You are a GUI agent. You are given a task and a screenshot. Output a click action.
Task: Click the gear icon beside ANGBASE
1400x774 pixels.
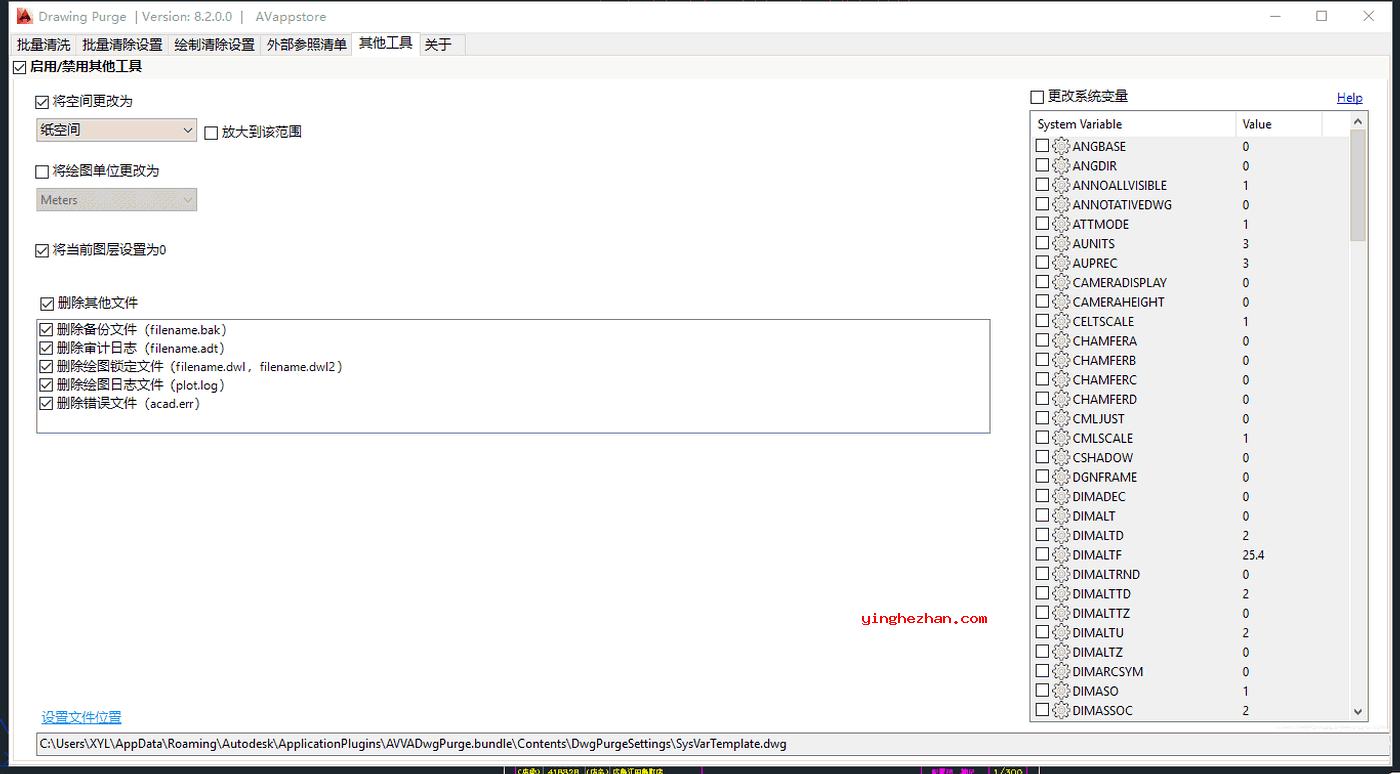[1061, 146]
